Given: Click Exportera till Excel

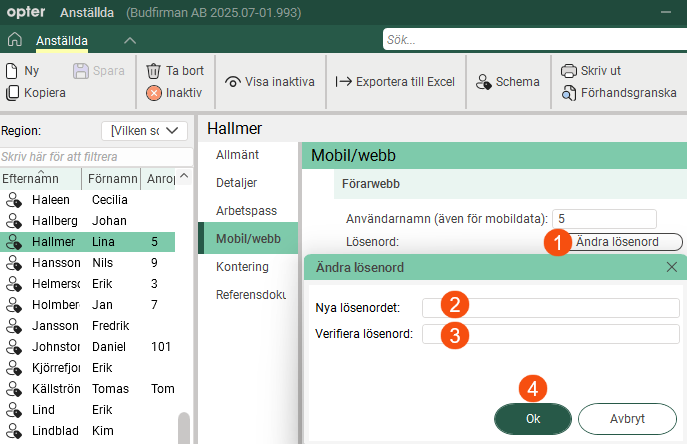Looking at the screenshot, I should 395,82.
